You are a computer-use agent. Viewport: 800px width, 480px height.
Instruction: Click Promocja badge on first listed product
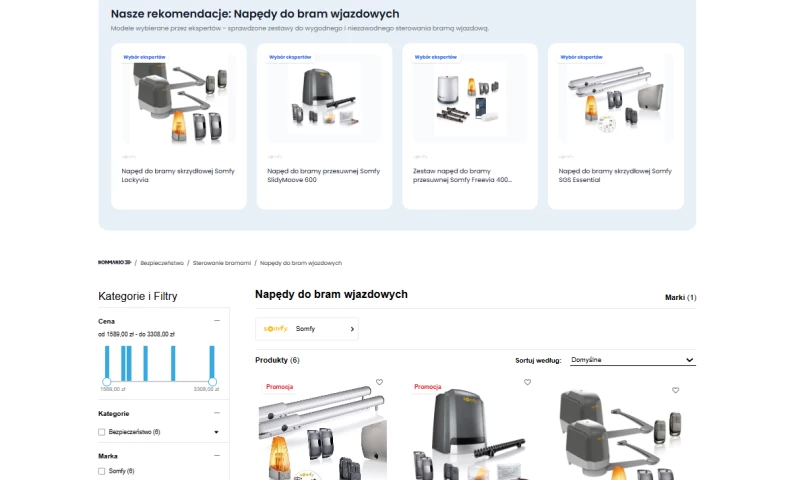pos(280,387)
